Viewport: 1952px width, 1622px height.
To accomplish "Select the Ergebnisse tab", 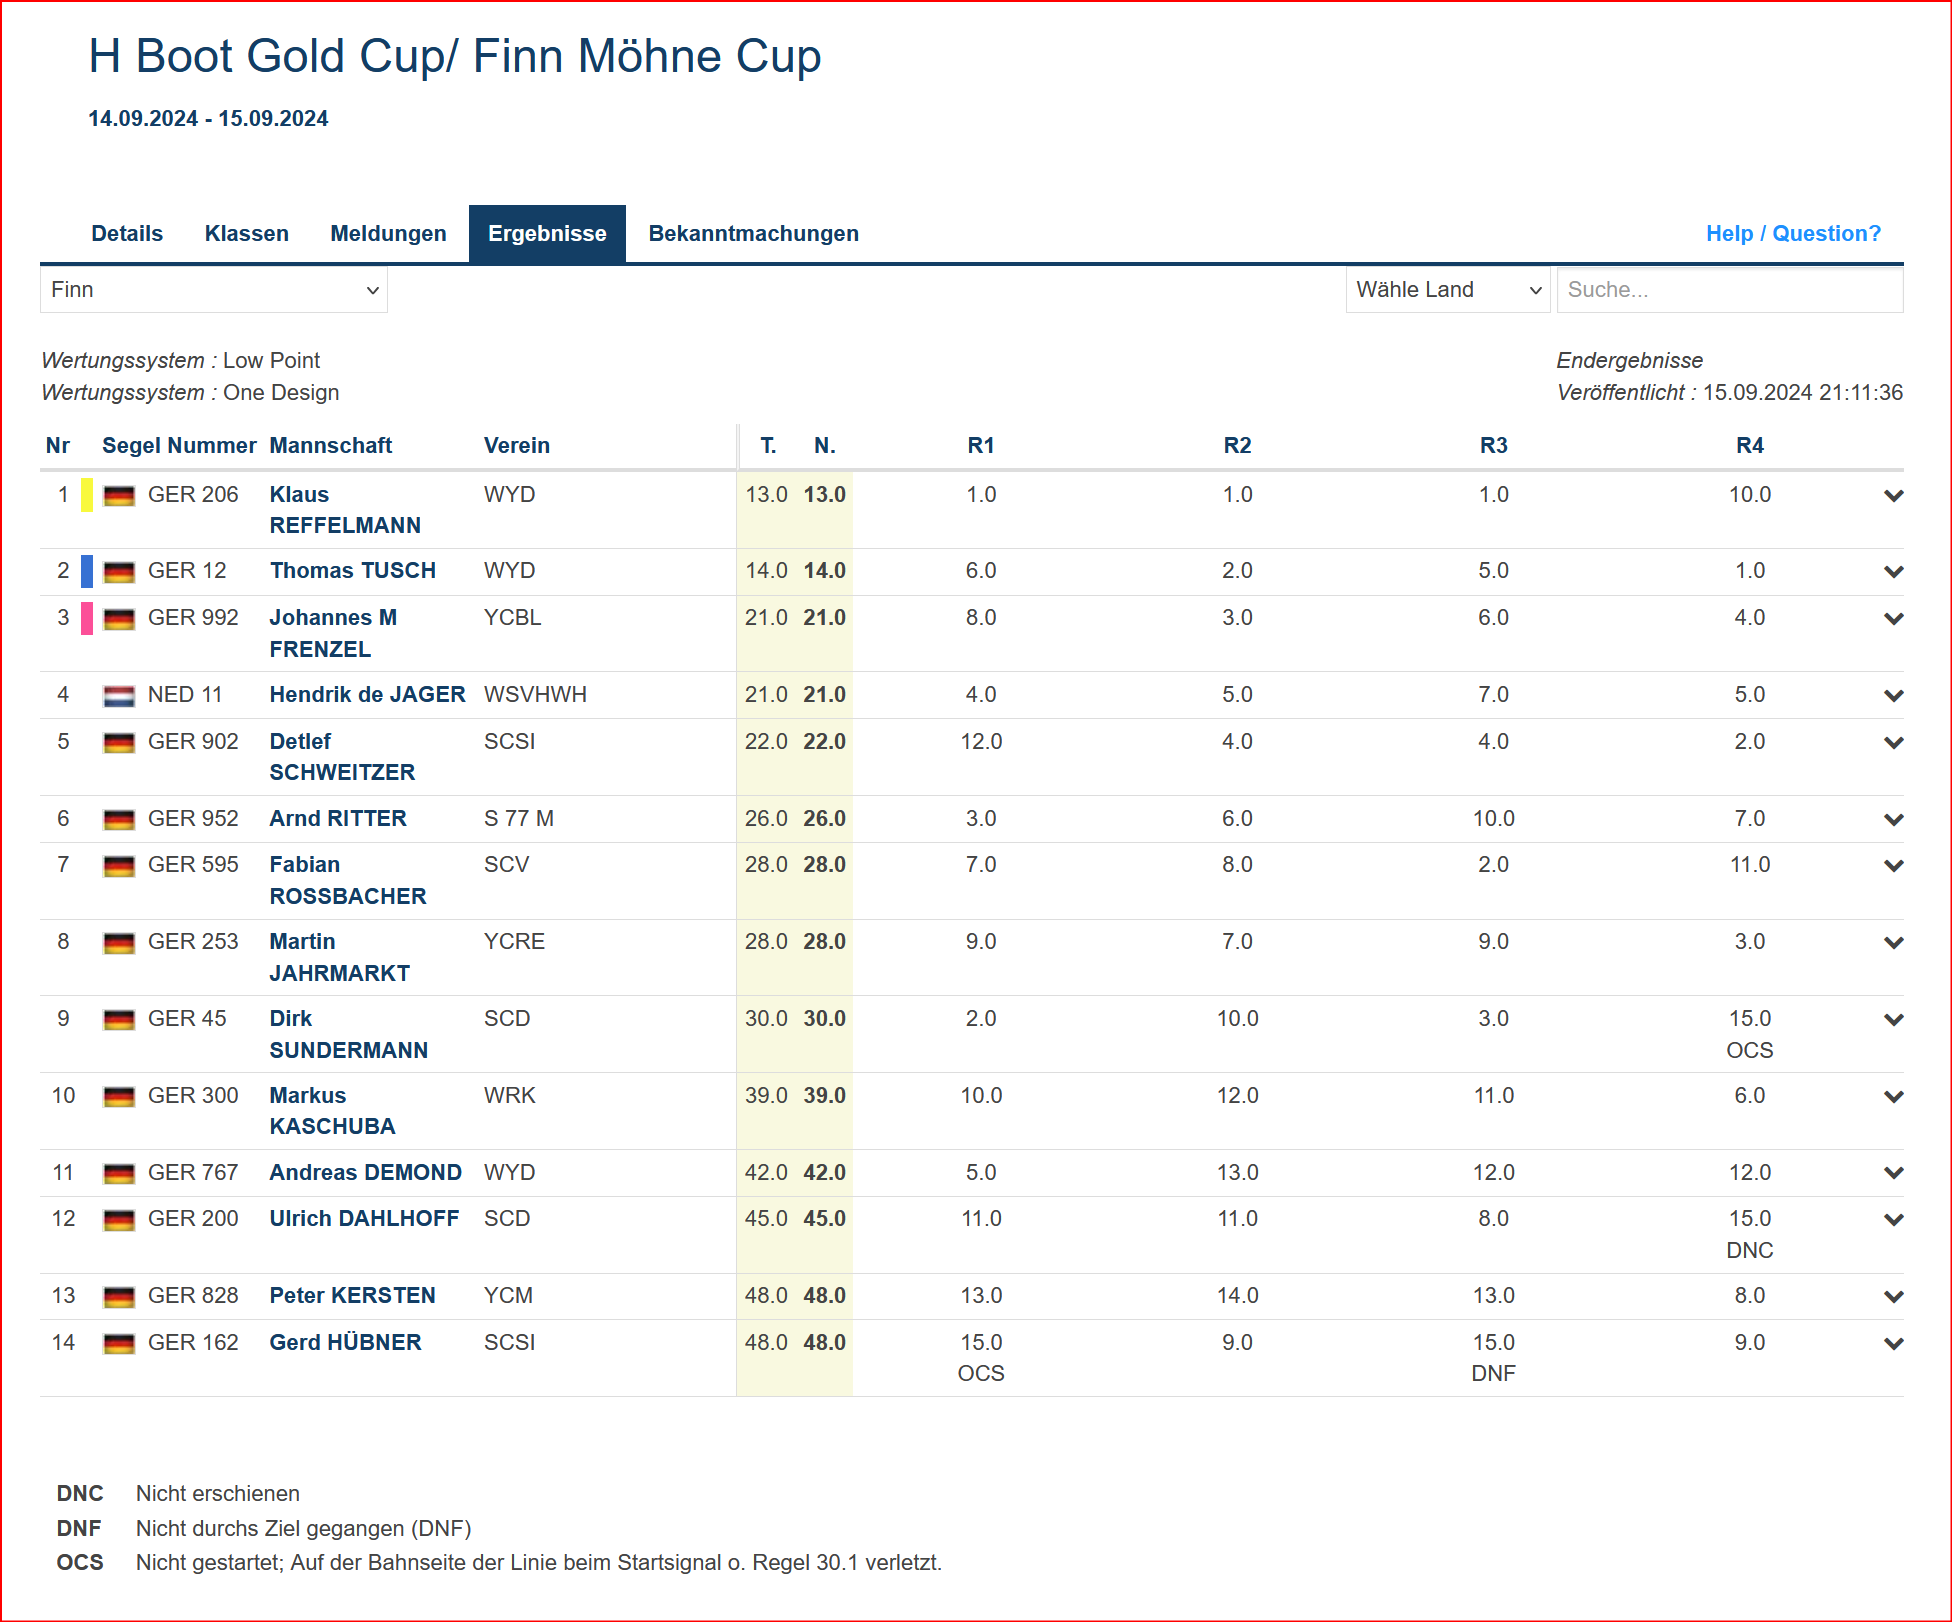I will pos(547,234).
